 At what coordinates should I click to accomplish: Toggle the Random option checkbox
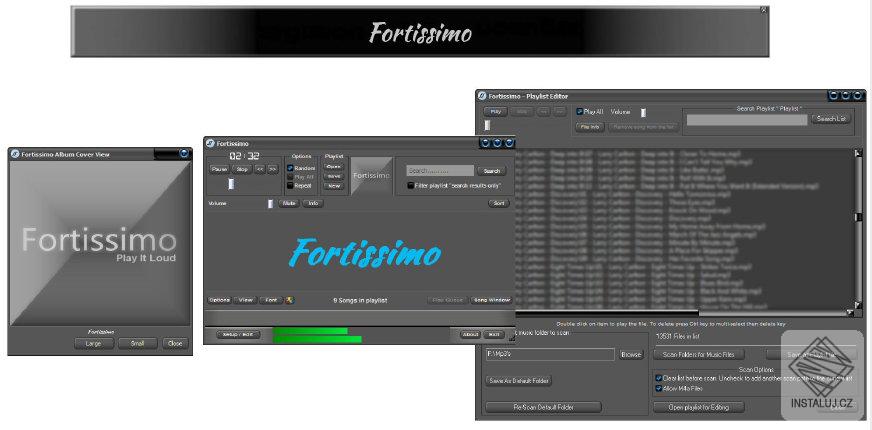(290, 168)
